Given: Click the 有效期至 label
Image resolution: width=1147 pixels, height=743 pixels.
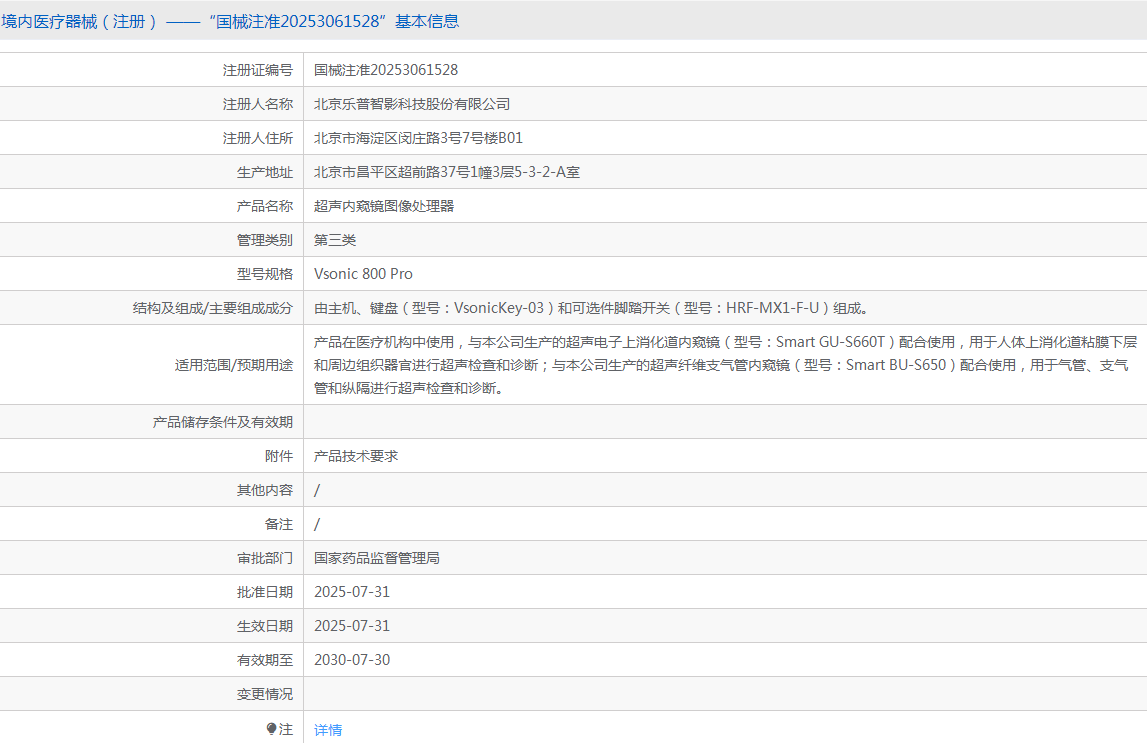Looking at the screenshot, I should (265, 660).
